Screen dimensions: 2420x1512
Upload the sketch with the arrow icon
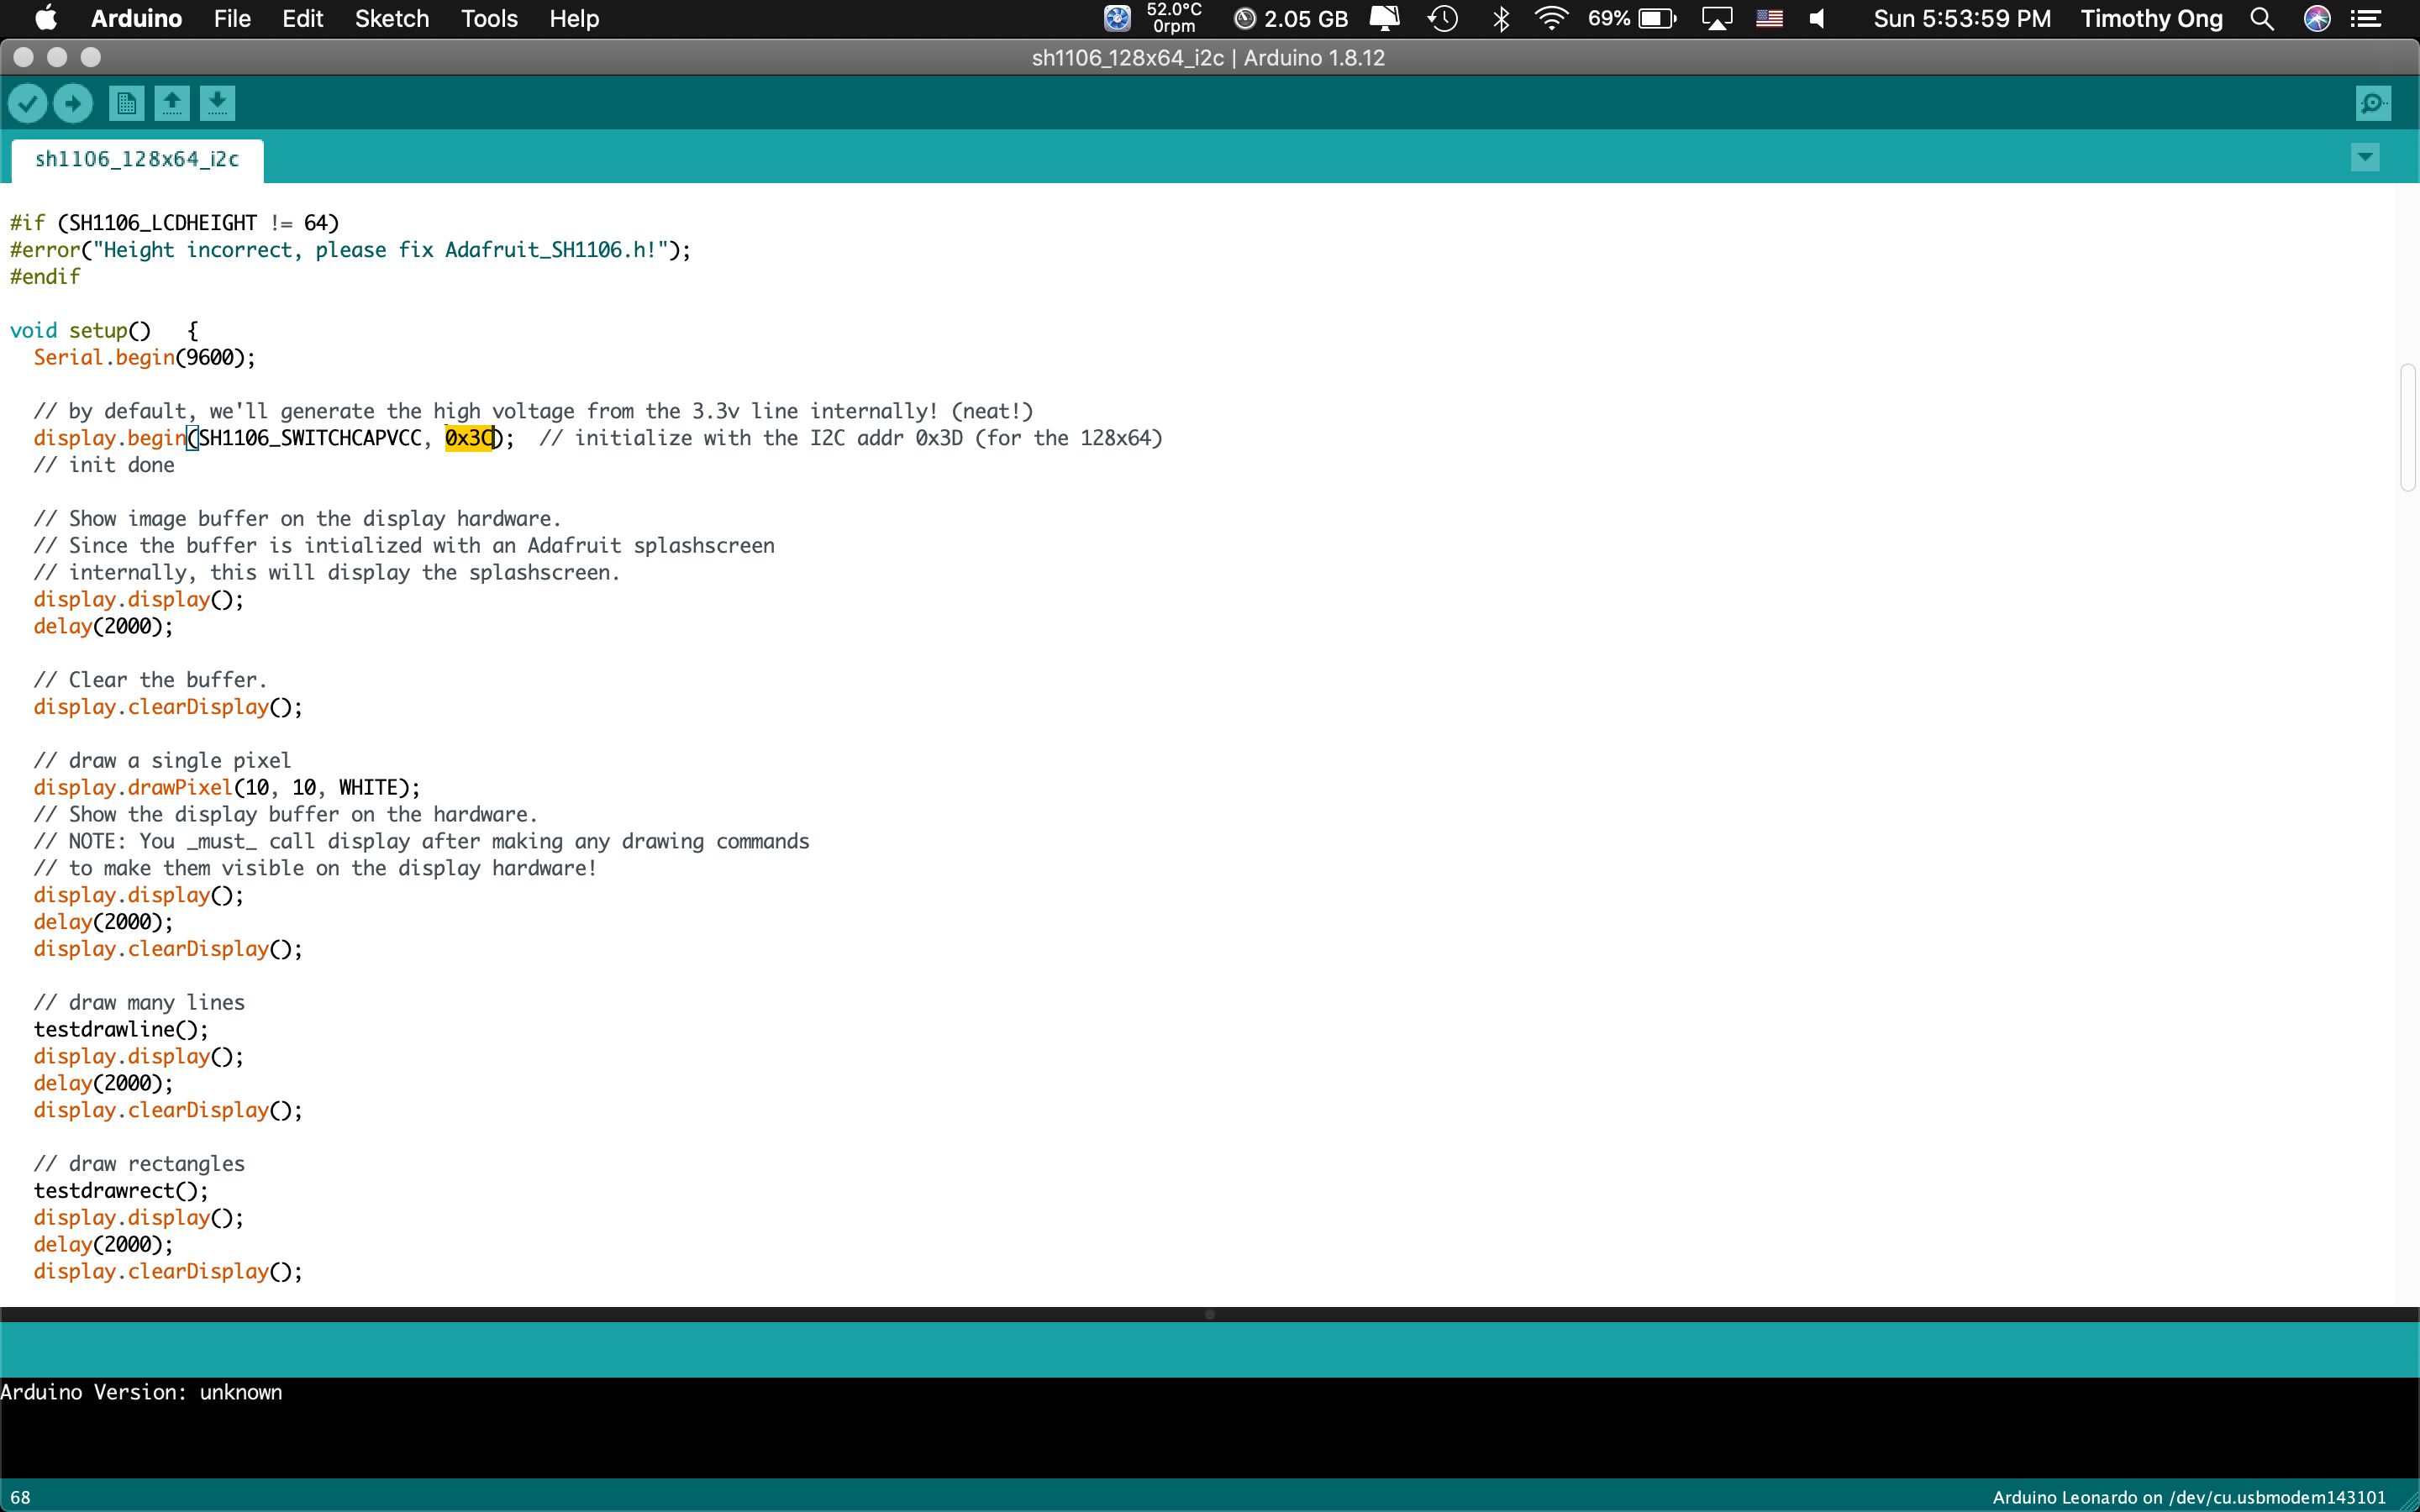pyautogui.click(x=72, y=103)
